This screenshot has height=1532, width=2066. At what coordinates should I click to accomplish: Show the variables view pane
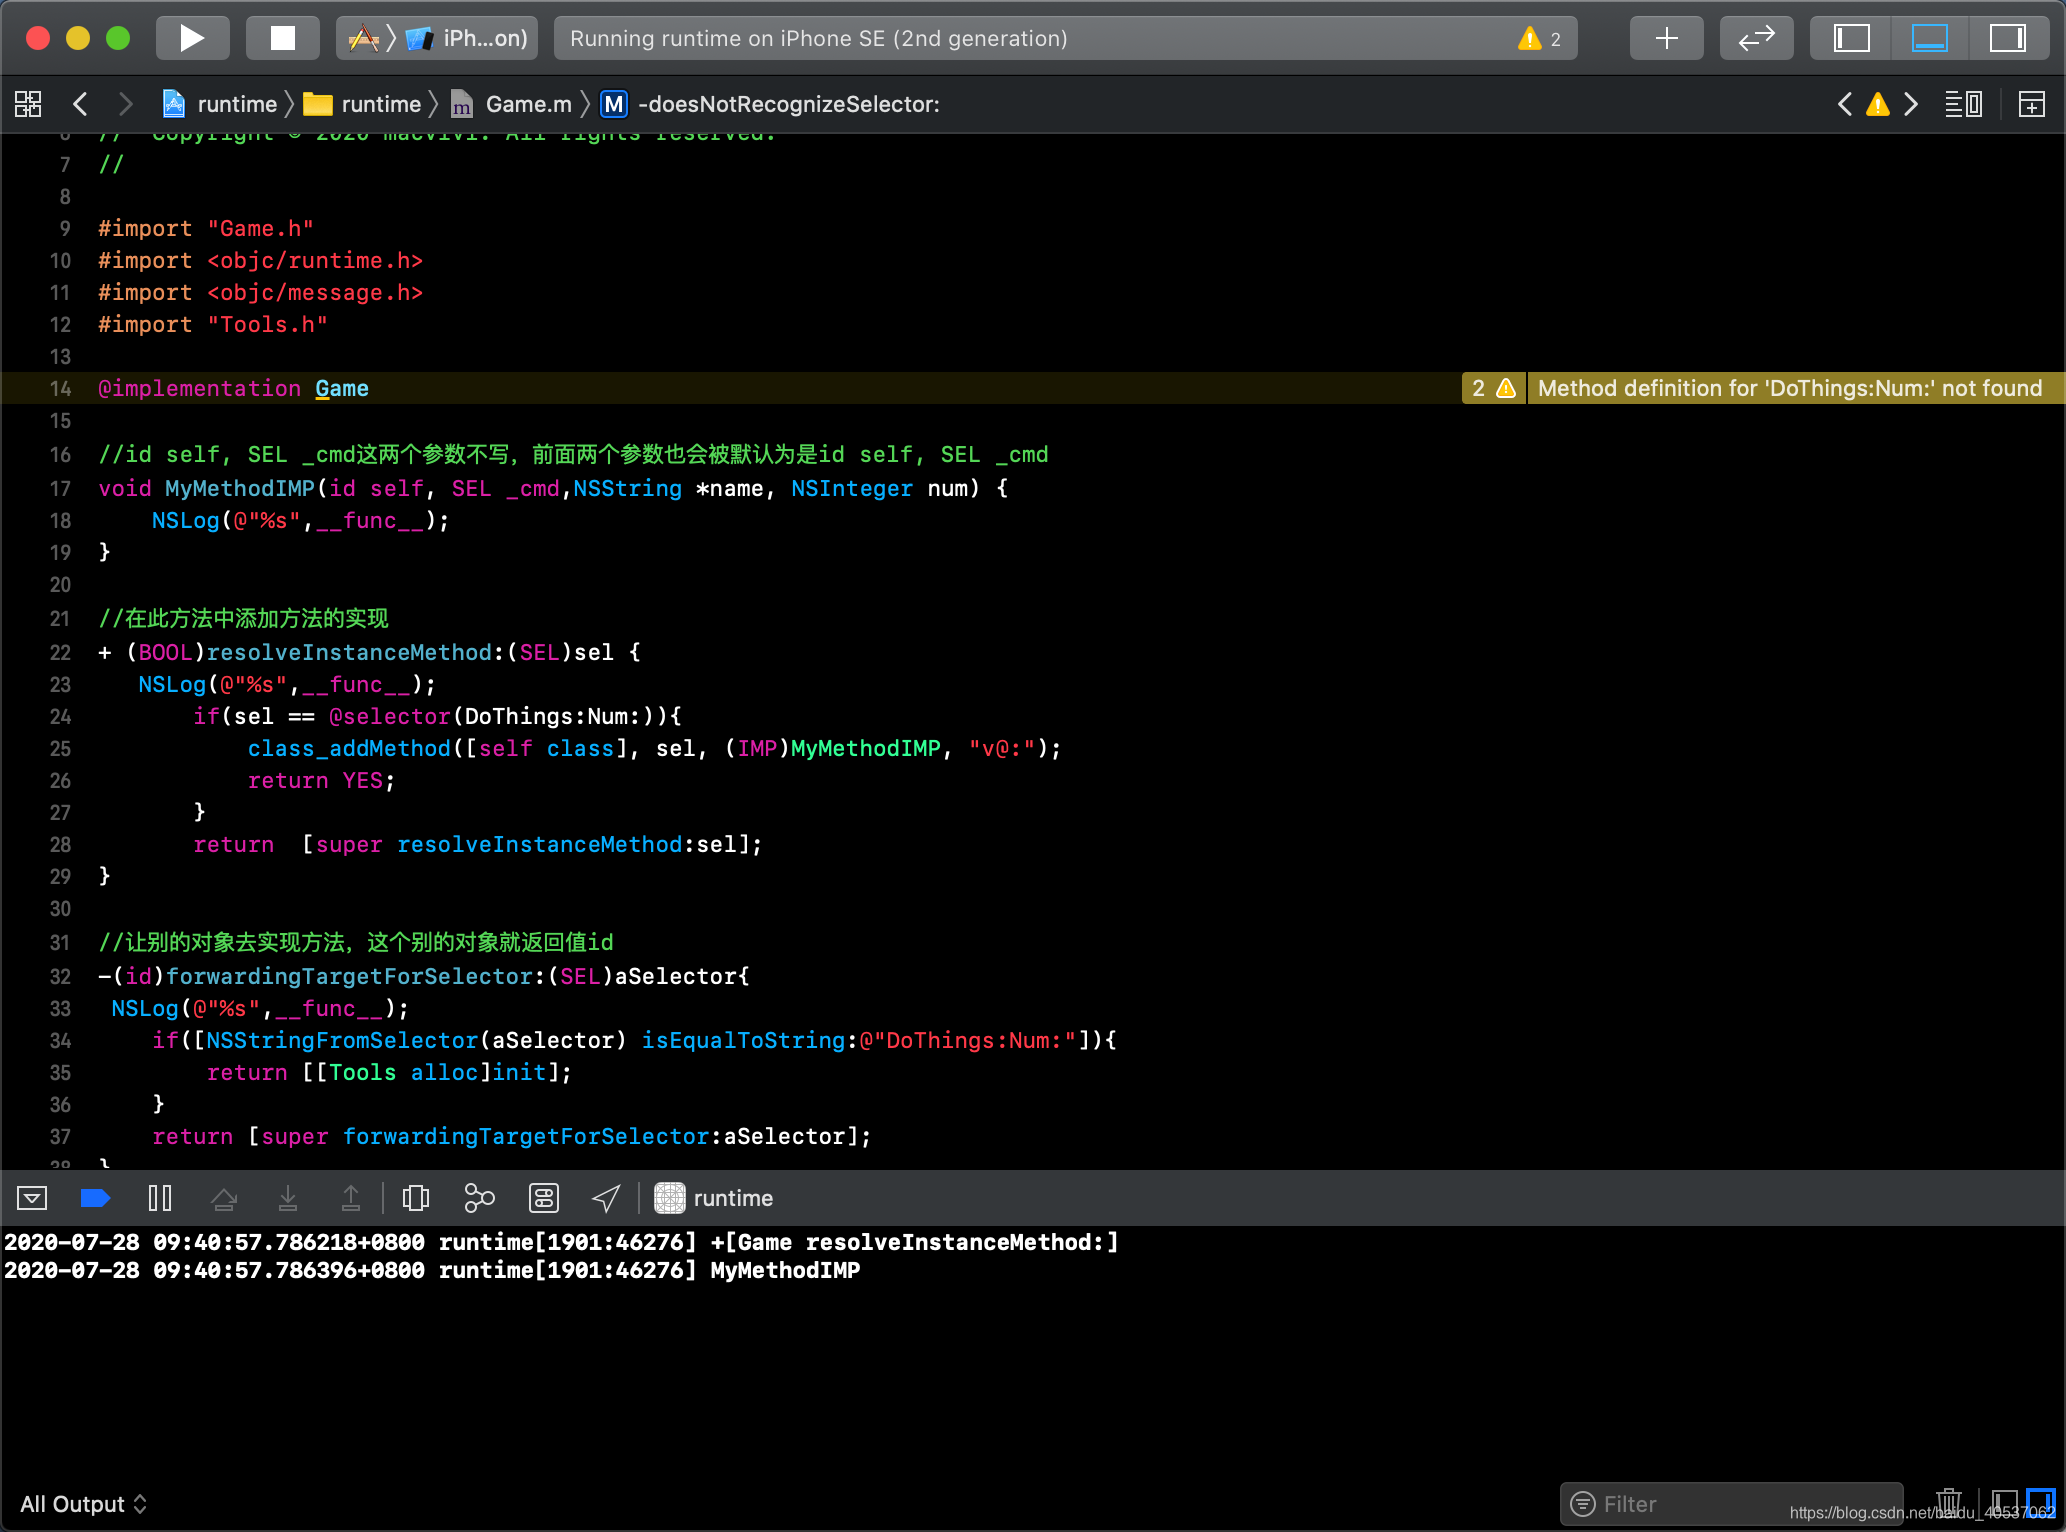pyautogui.click(x=2003, y=1503)
